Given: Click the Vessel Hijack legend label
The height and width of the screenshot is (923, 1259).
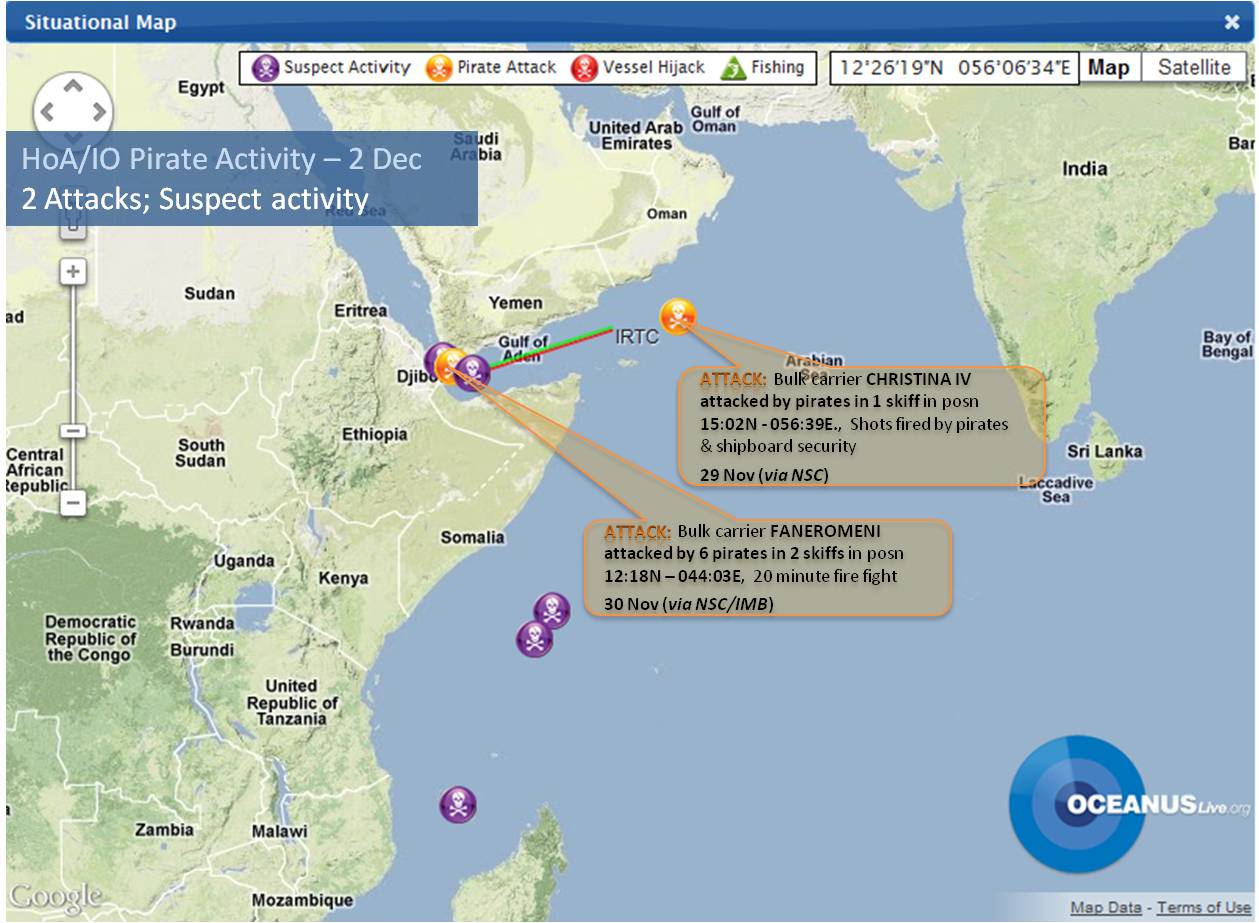Looking at the screenshot, I should click(x=654, y=67).
